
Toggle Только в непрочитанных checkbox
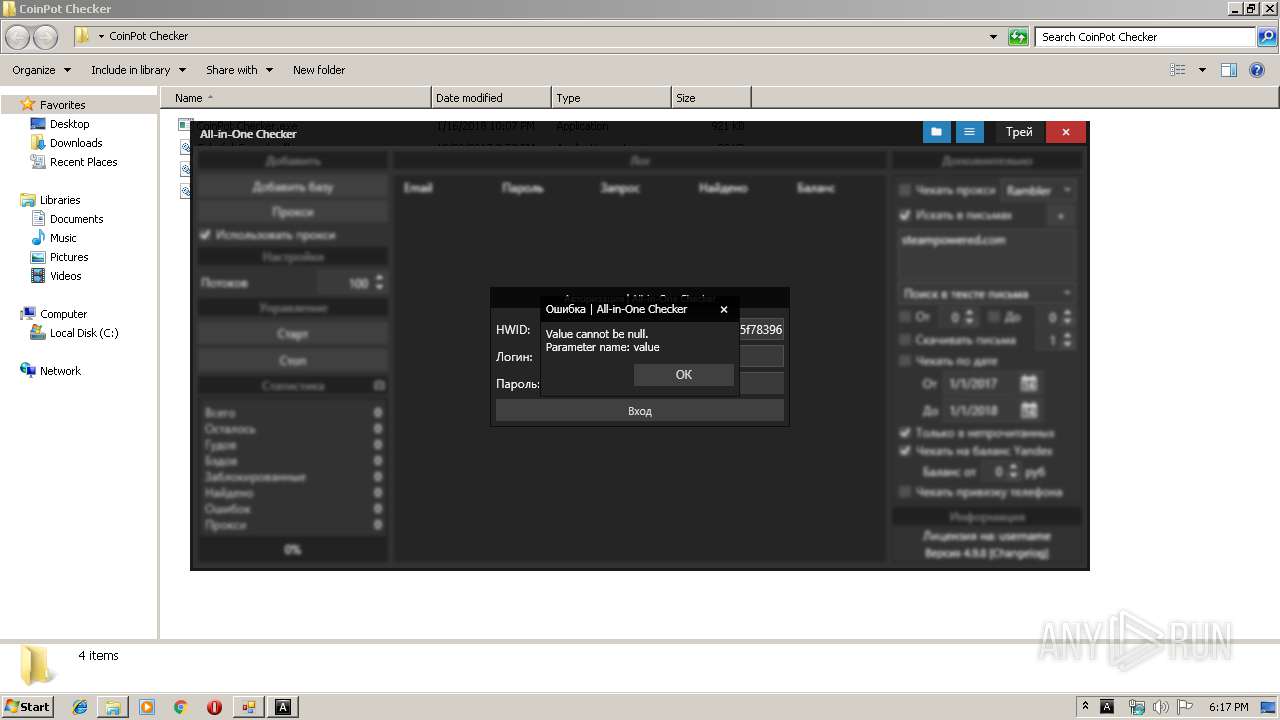905,433
